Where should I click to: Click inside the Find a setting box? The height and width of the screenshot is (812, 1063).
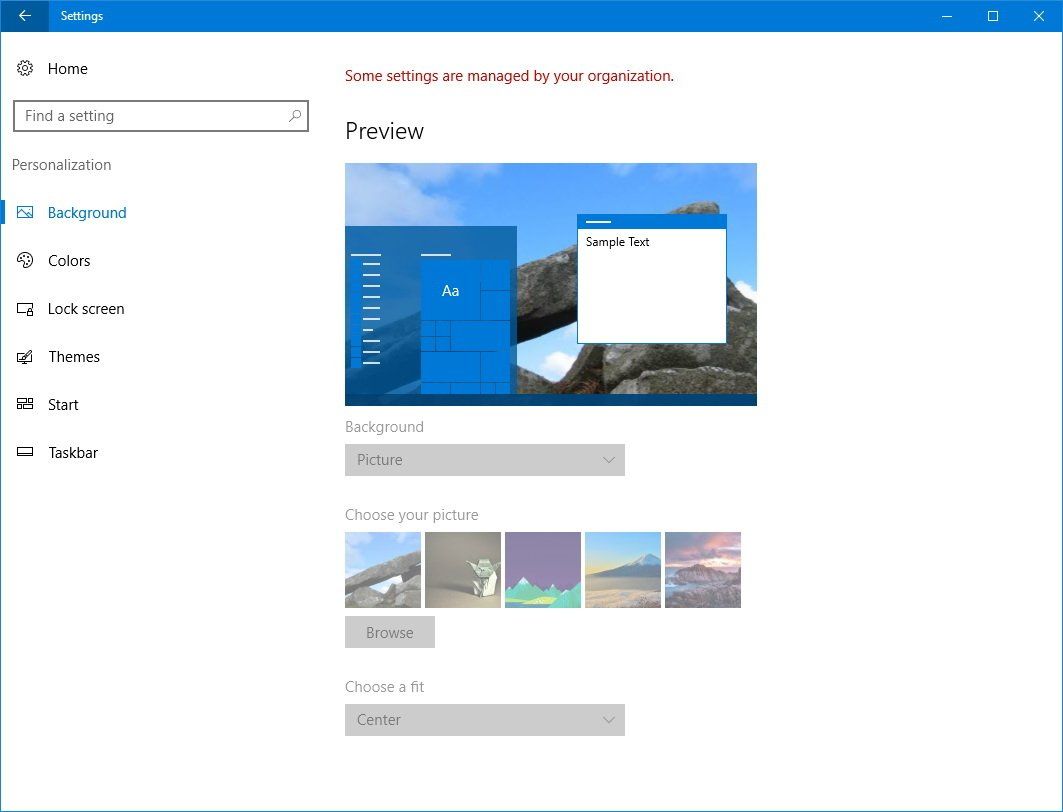(150, 116)
